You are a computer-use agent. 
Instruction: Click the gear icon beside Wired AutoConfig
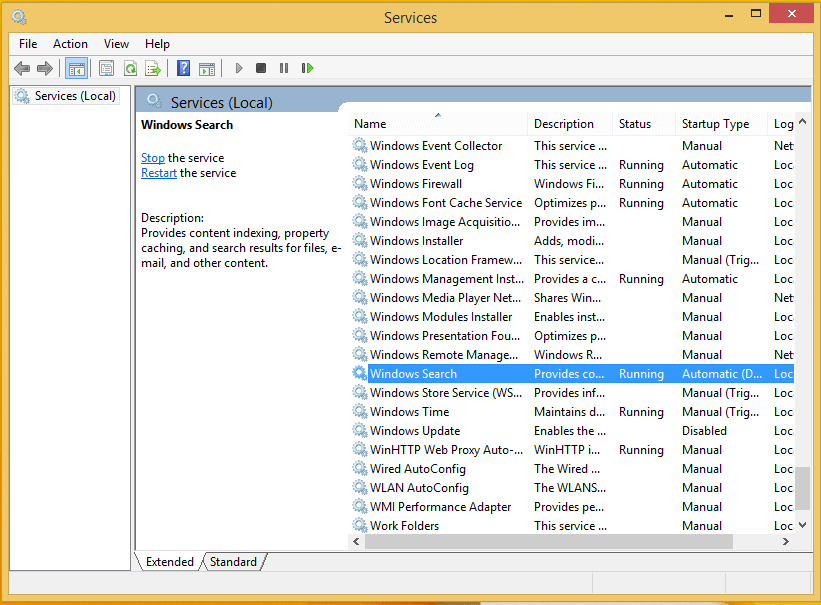click(x=360, y=469)
